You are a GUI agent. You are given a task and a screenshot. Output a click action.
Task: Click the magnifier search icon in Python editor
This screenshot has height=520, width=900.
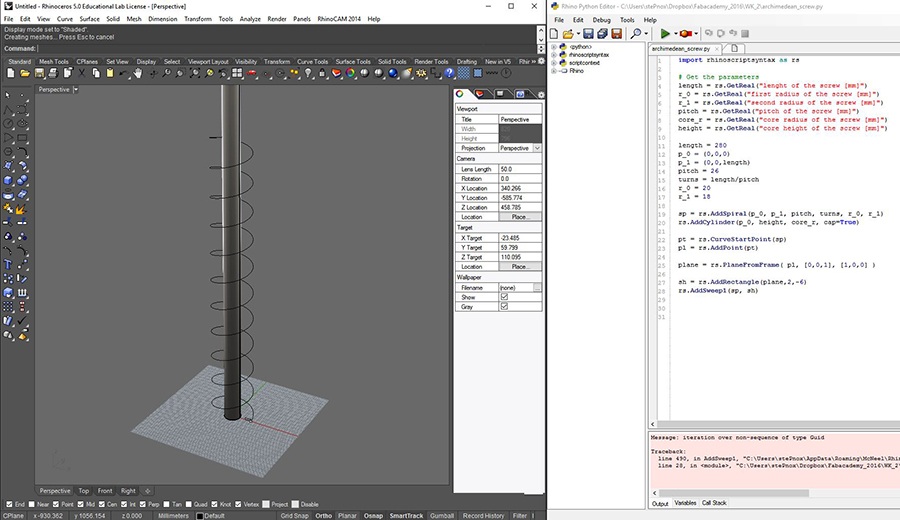click(636, 34)
